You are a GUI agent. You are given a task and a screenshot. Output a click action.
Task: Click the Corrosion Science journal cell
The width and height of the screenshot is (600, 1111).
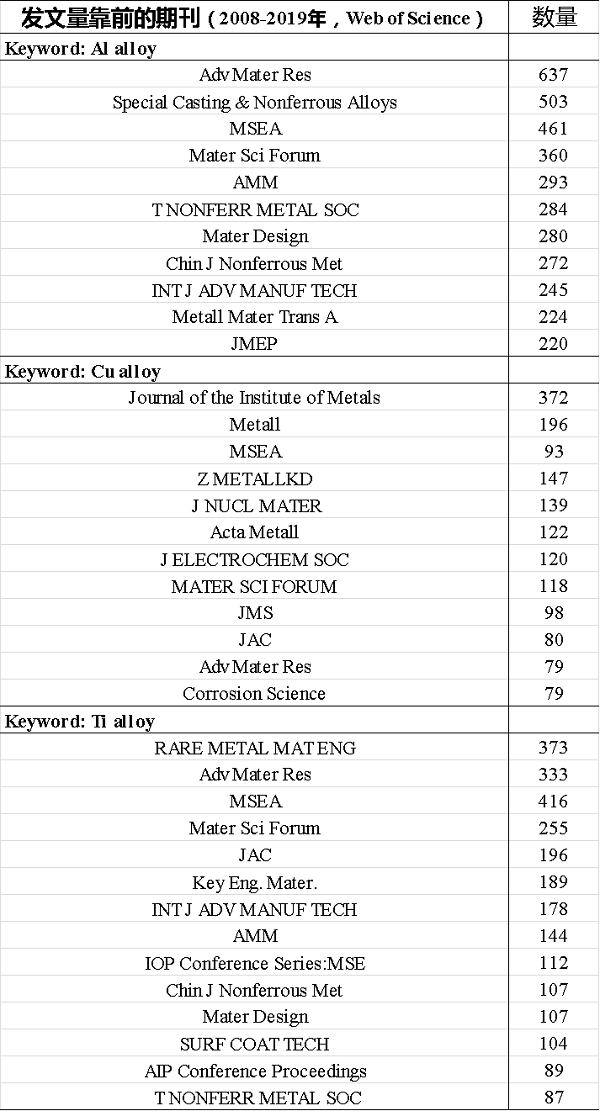(254, 694)
